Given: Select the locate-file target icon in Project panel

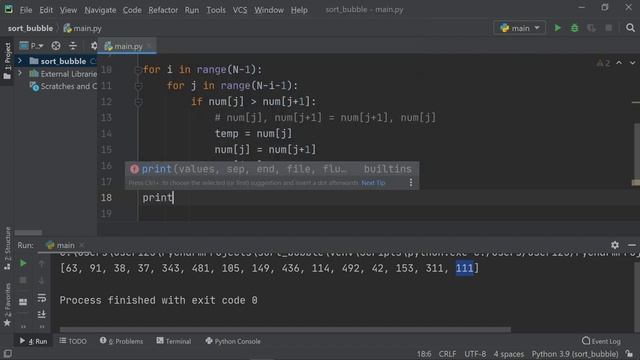Looking at the screenshot, I should click(x=56, y=46).
